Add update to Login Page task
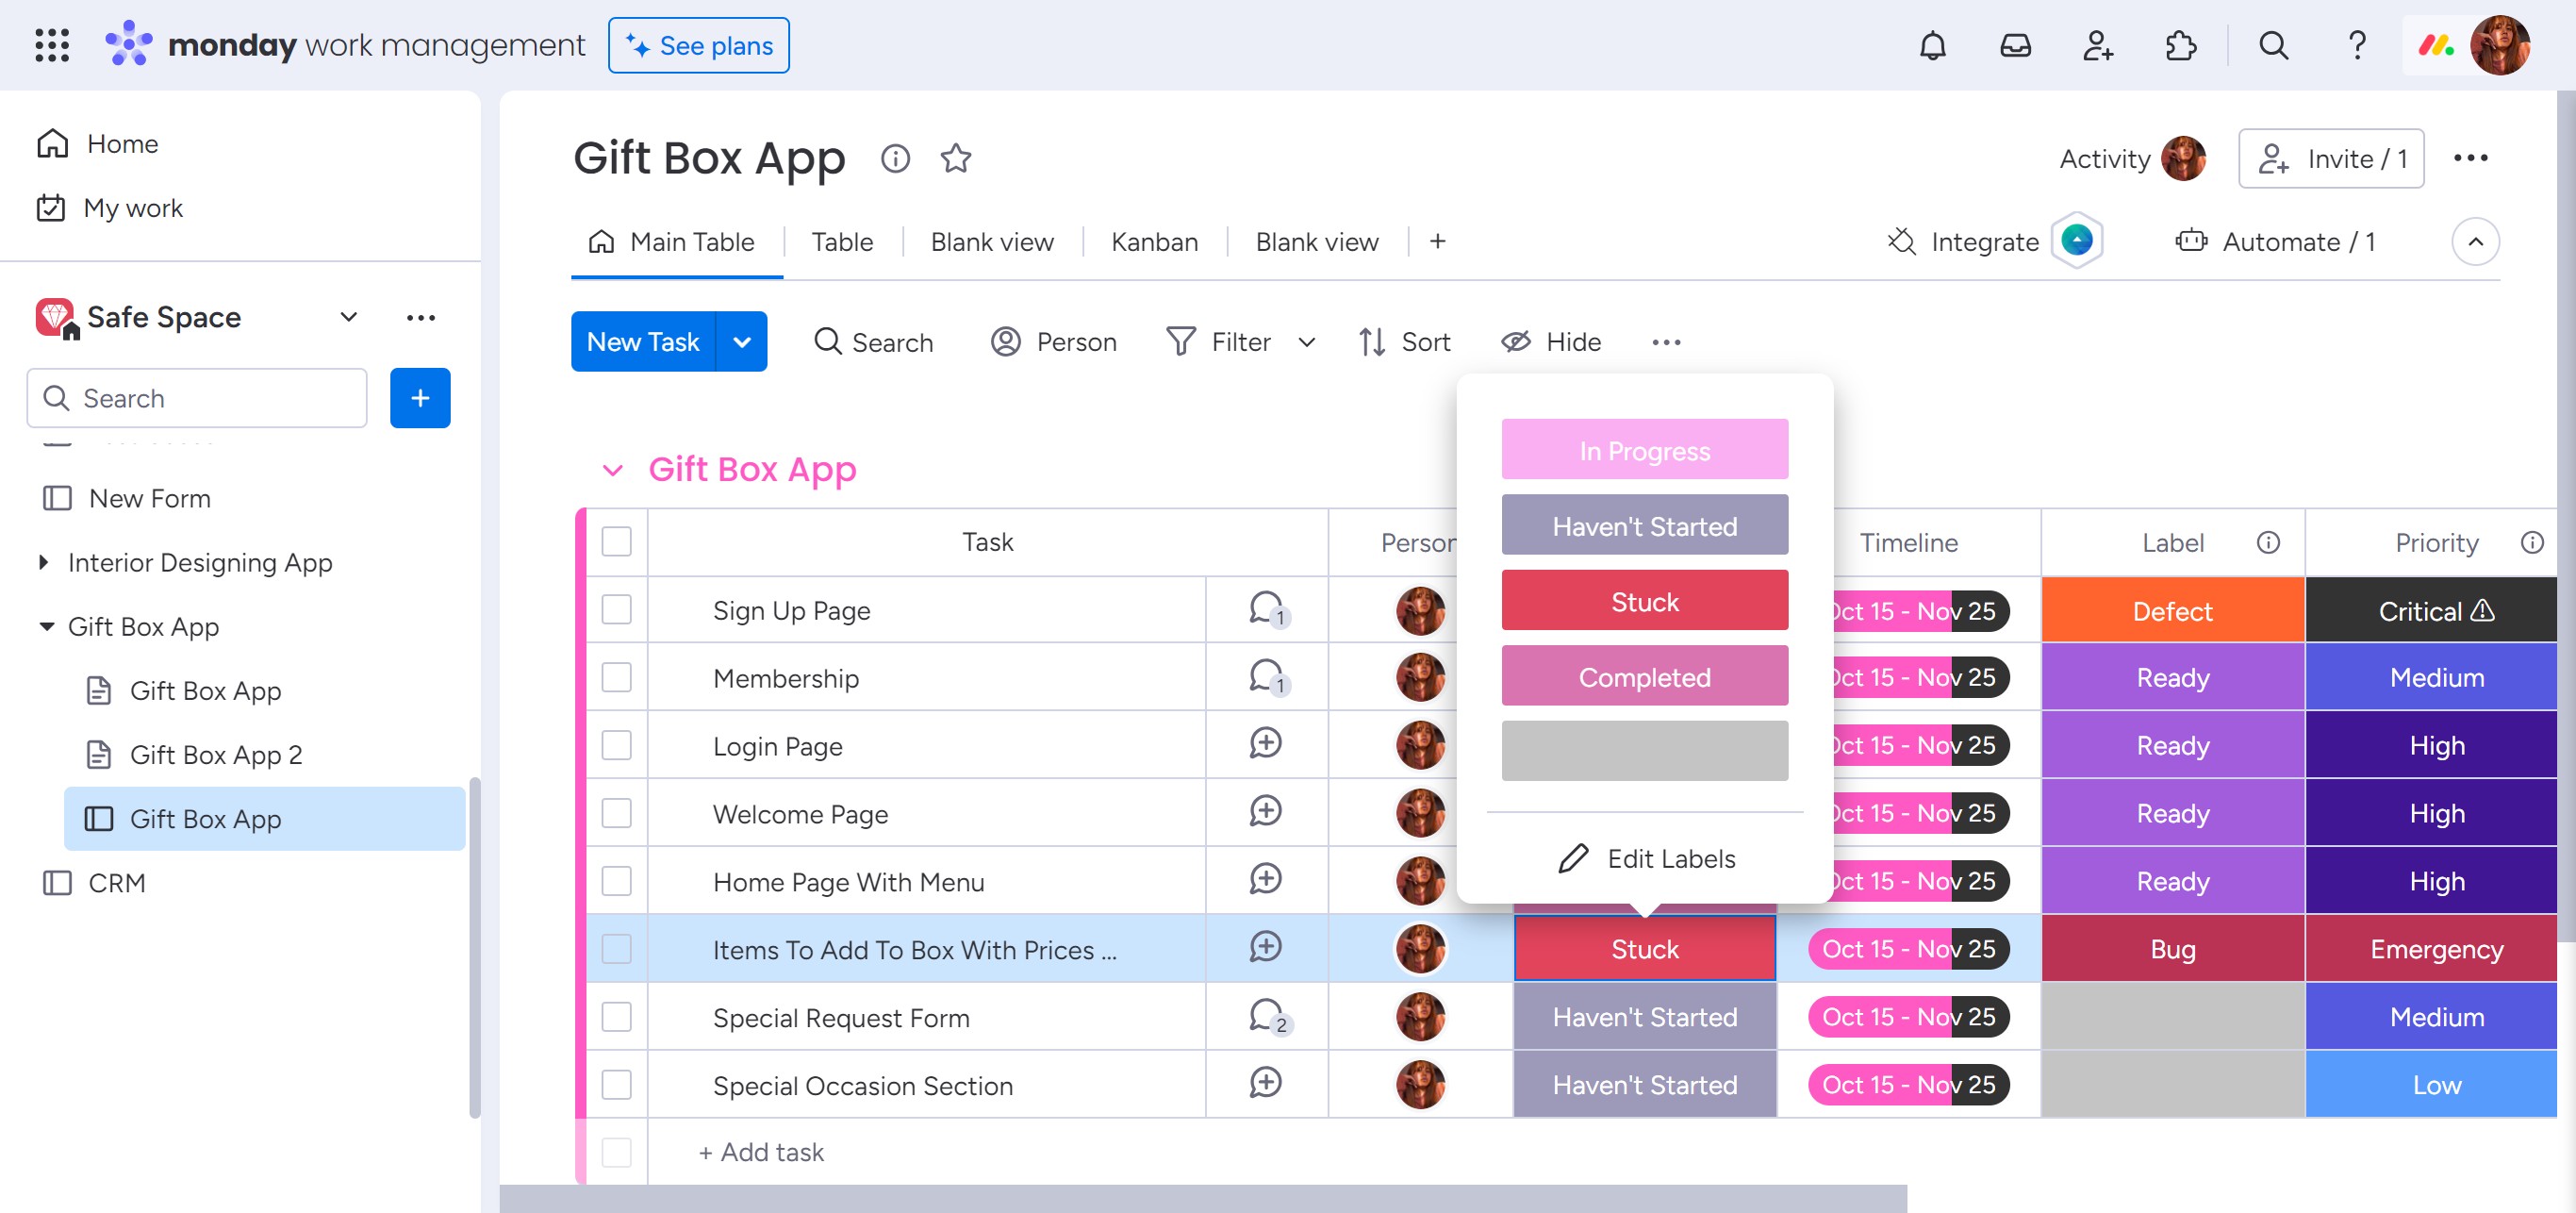Image resolution: width=2576 pixels, height=1213 pixels. [1266, 743]
